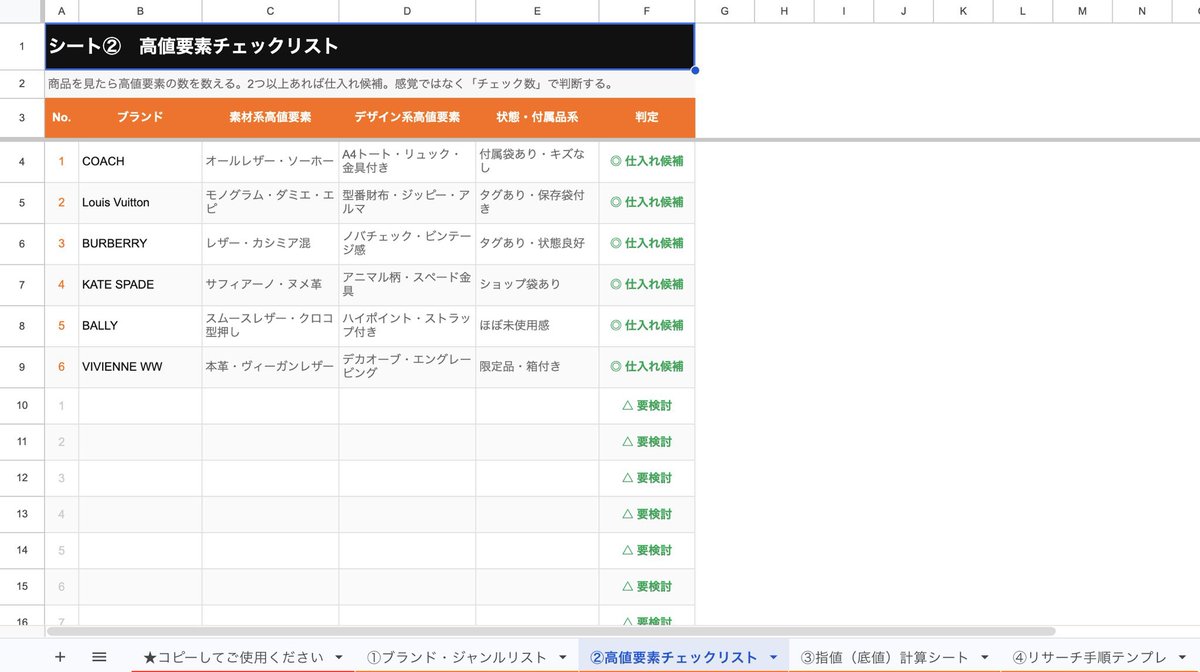
Task: Open dropdown arrow of ★コピーしてご使用ください tab
Action: pos(338,657)
